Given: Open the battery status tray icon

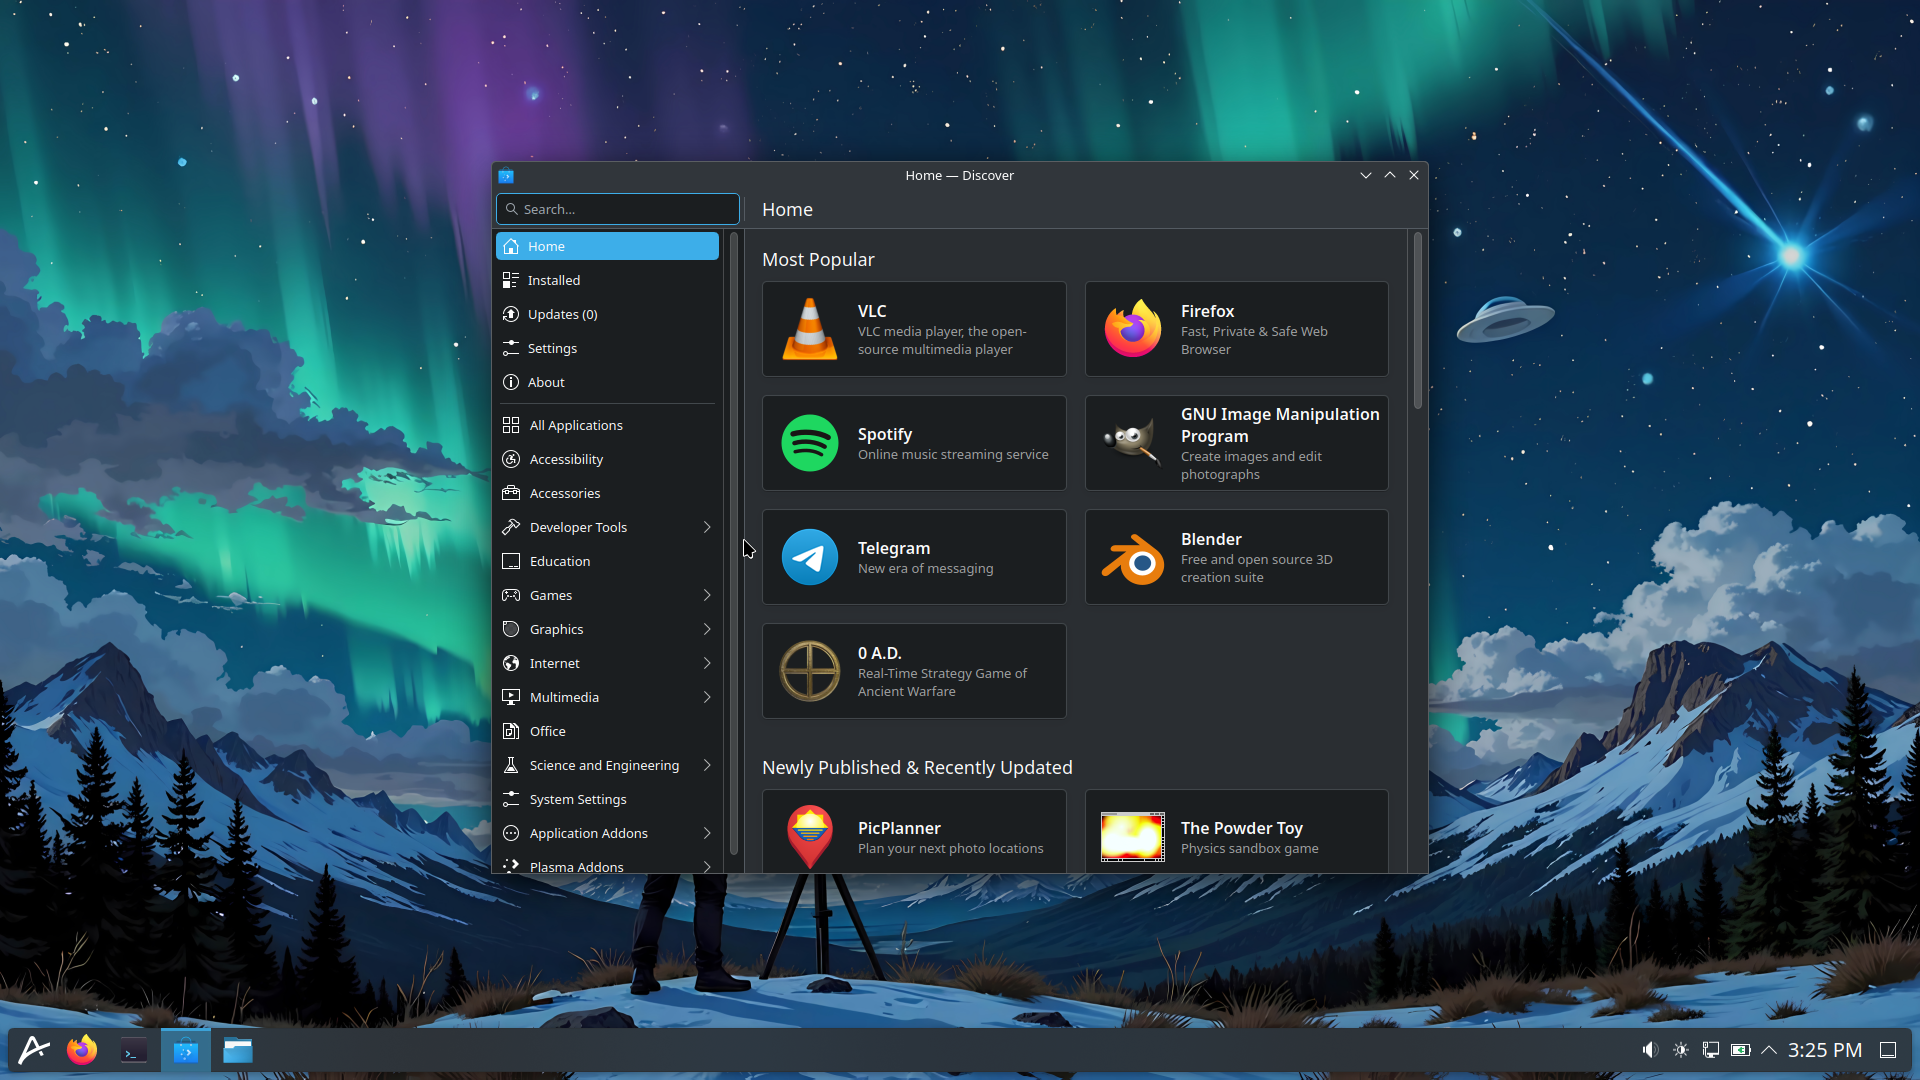Looking at the screenshot, I should click(1740, 1050).
